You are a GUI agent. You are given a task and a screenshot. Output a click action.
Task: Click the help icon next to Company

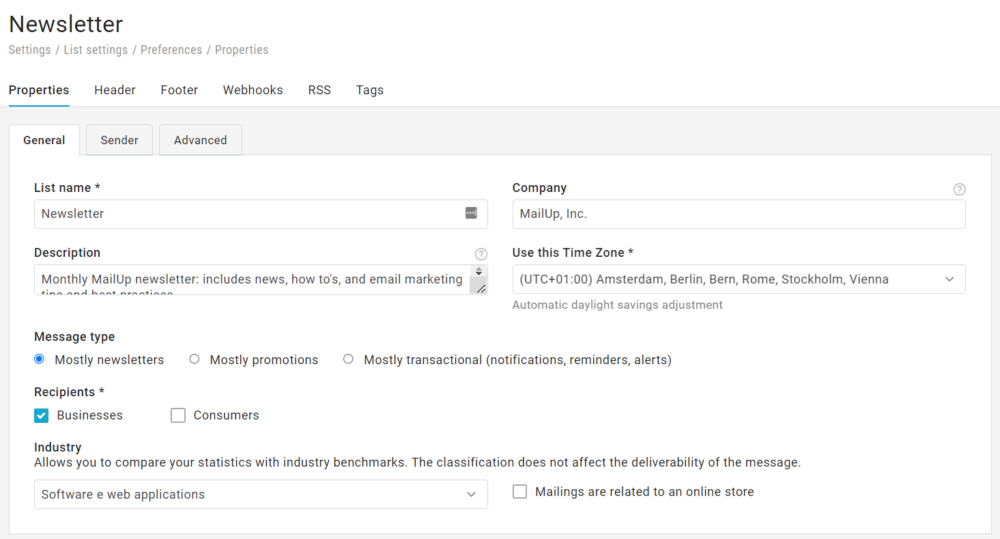[959, 189]
